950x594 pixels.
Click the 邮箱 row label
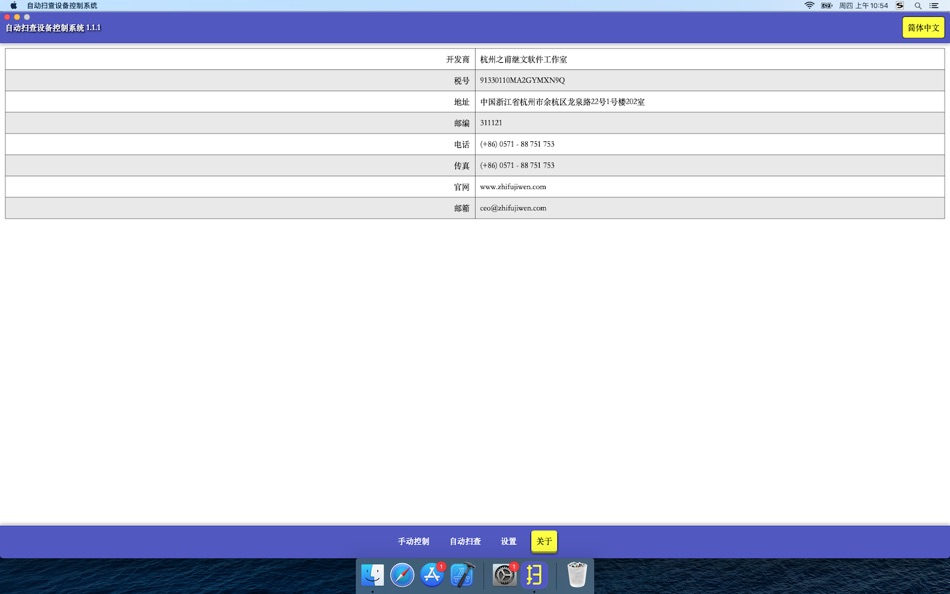click(x=462, y=208)
